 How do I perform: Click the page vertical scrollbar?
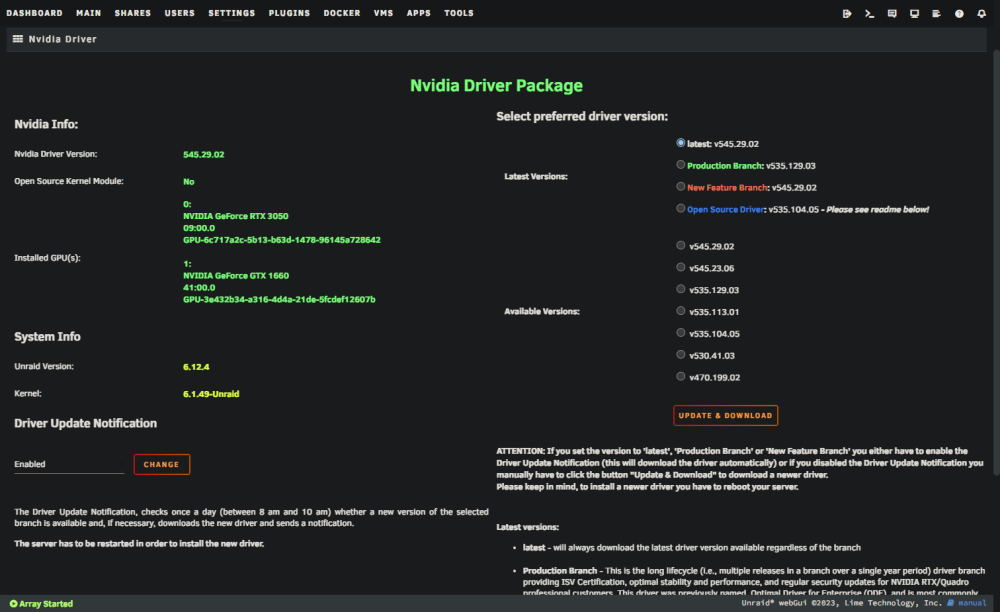(996, 261)
